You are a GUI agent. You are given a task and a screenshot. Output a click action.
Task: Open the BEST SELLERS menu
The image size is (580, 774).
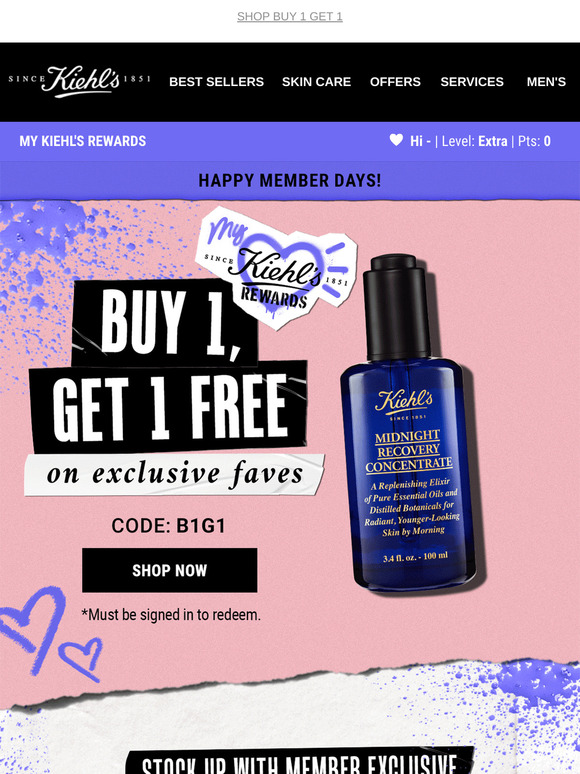(x=216, y=81)
